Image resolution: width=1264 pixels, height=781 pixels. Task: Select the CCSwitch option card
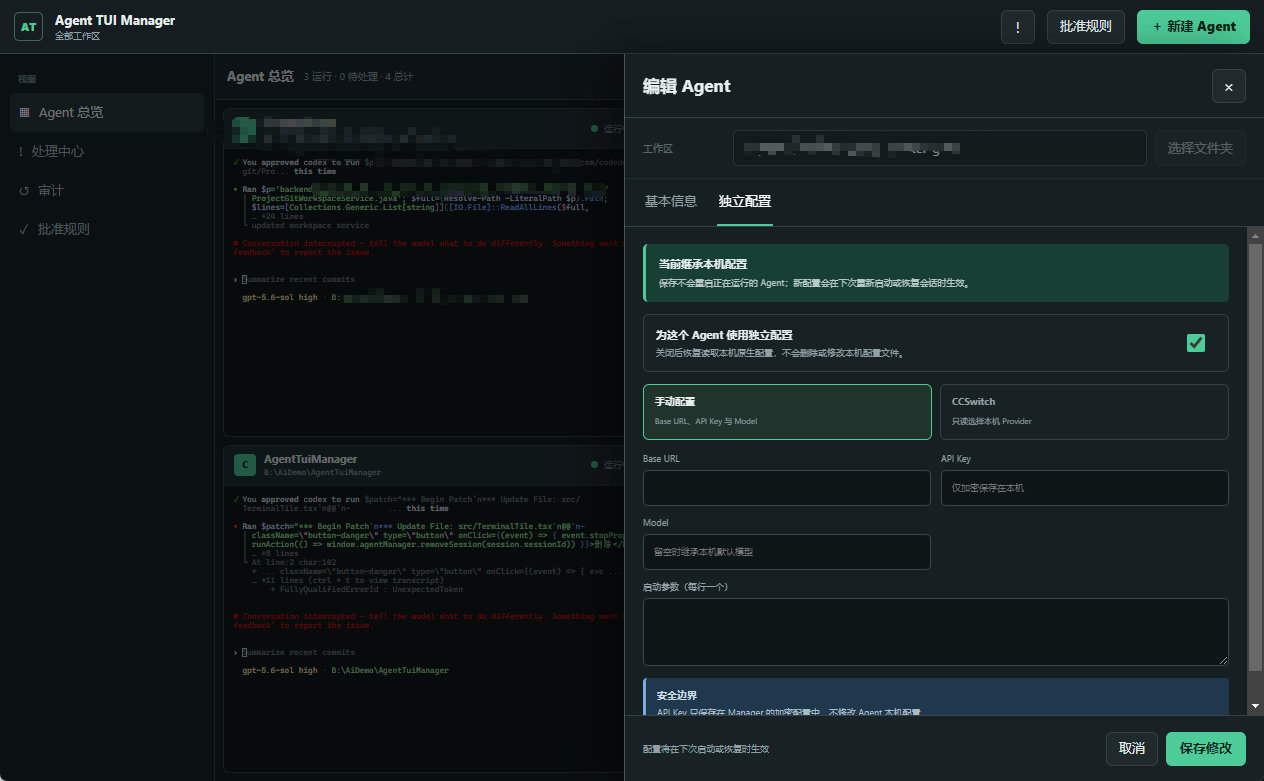1084,412
